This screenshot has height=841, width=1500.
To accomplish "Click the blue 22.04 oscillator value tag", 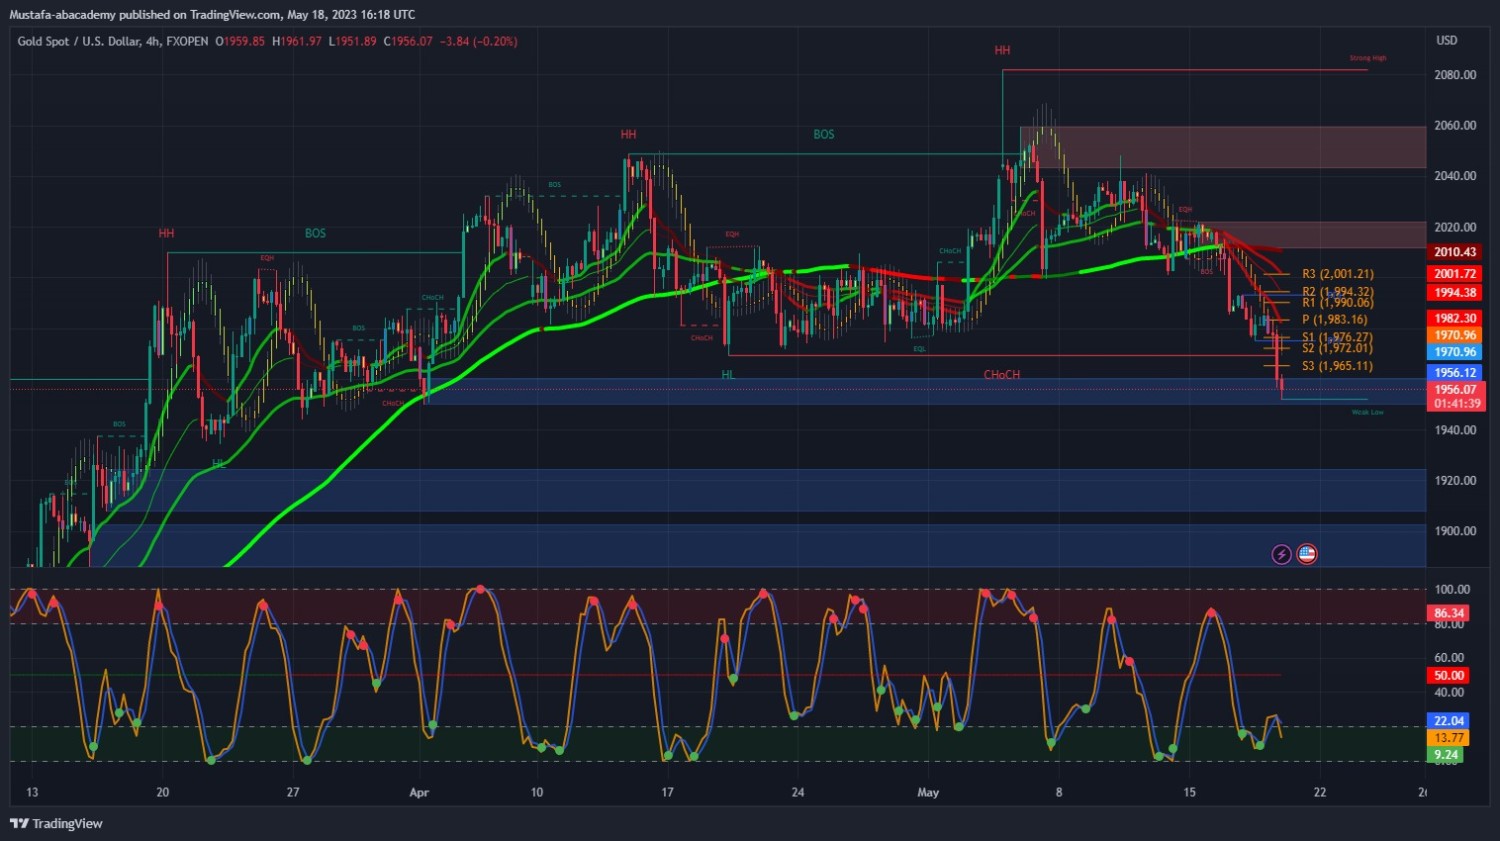I will (x=1449, y=720).
